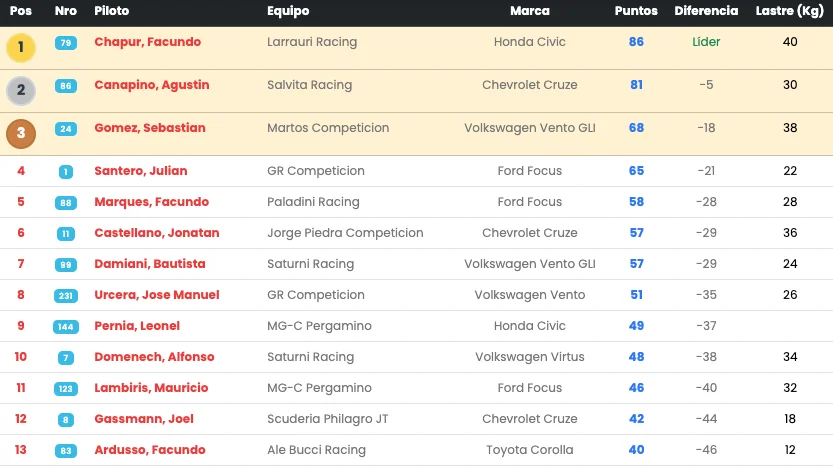This screenshot has height=470, width=833.
Task: Click the Marca column header
Action: click(530, 11)
